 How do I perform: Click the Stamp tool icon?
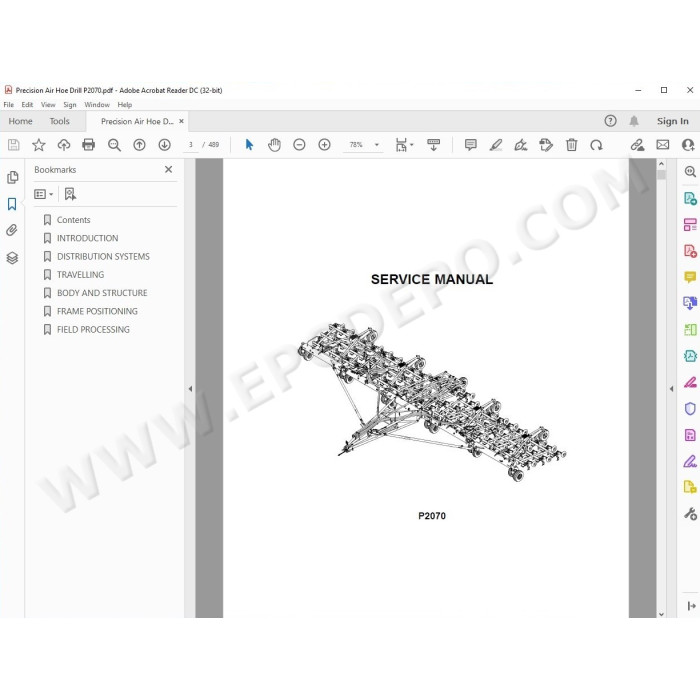coord(546,145)
